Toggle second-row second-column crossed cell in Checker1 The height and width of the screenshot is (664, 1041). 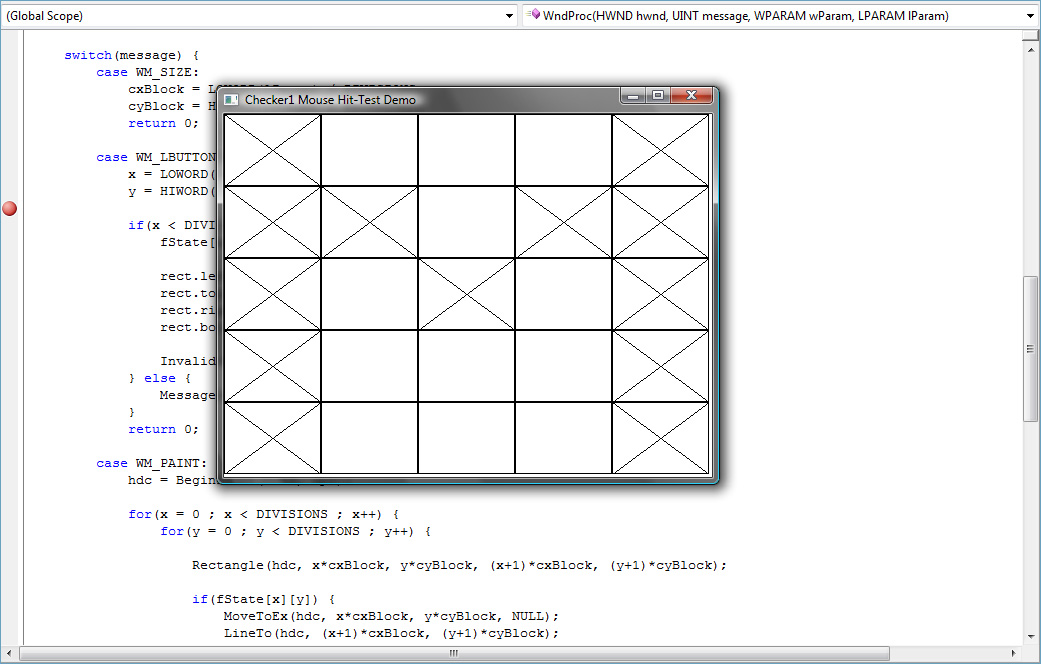pyautogui.click(x=370, y=222)
